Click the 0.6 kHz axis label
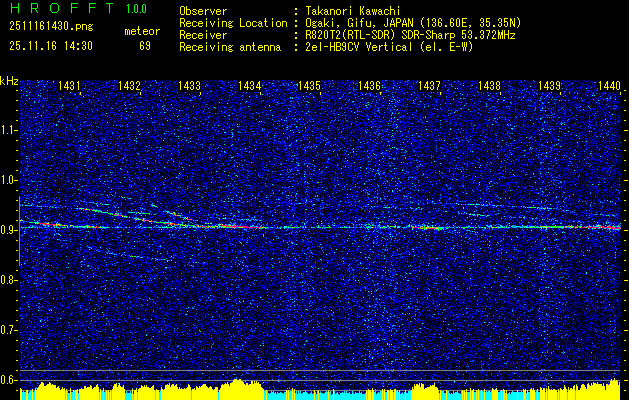 [9, 380]
